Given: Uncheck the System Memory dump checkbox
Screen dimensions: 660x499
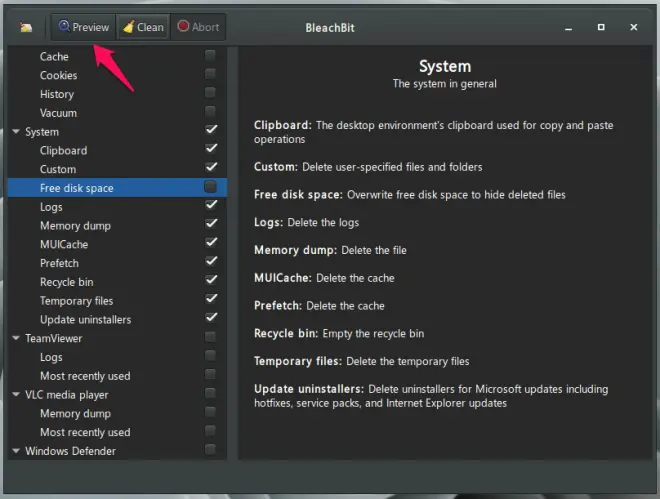Looking at the screenshot, I should pyautogui.click(x=211, y=224).
